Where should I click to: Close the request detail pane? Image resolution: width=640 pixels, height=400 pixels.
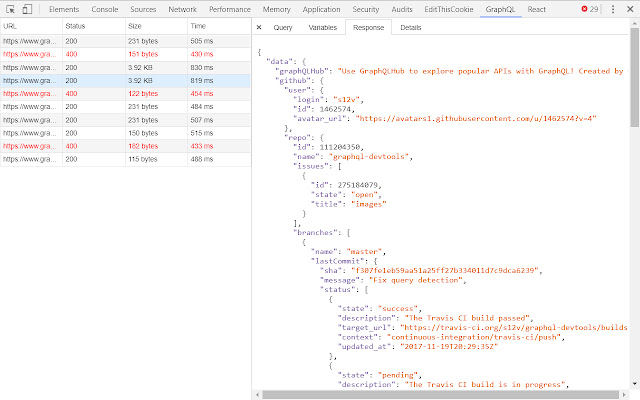(259, 28)
